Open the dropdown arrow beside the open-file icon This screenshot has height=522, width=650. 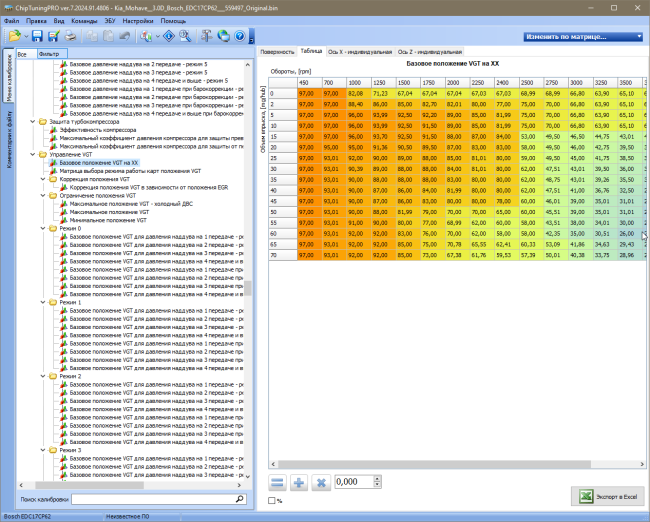(x=26, y=37)
